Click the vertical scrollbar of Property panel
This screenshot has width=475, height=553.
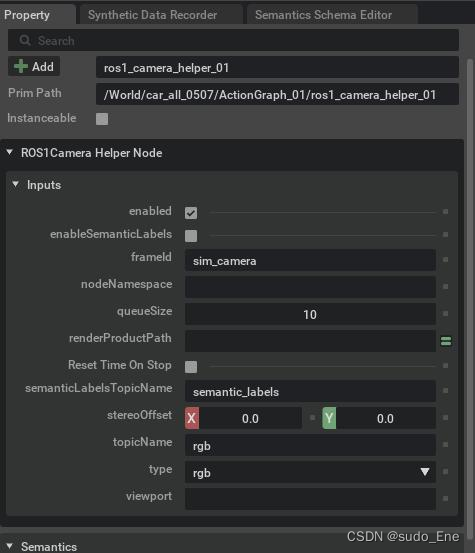pyautogui.click(x=470, y=300)
